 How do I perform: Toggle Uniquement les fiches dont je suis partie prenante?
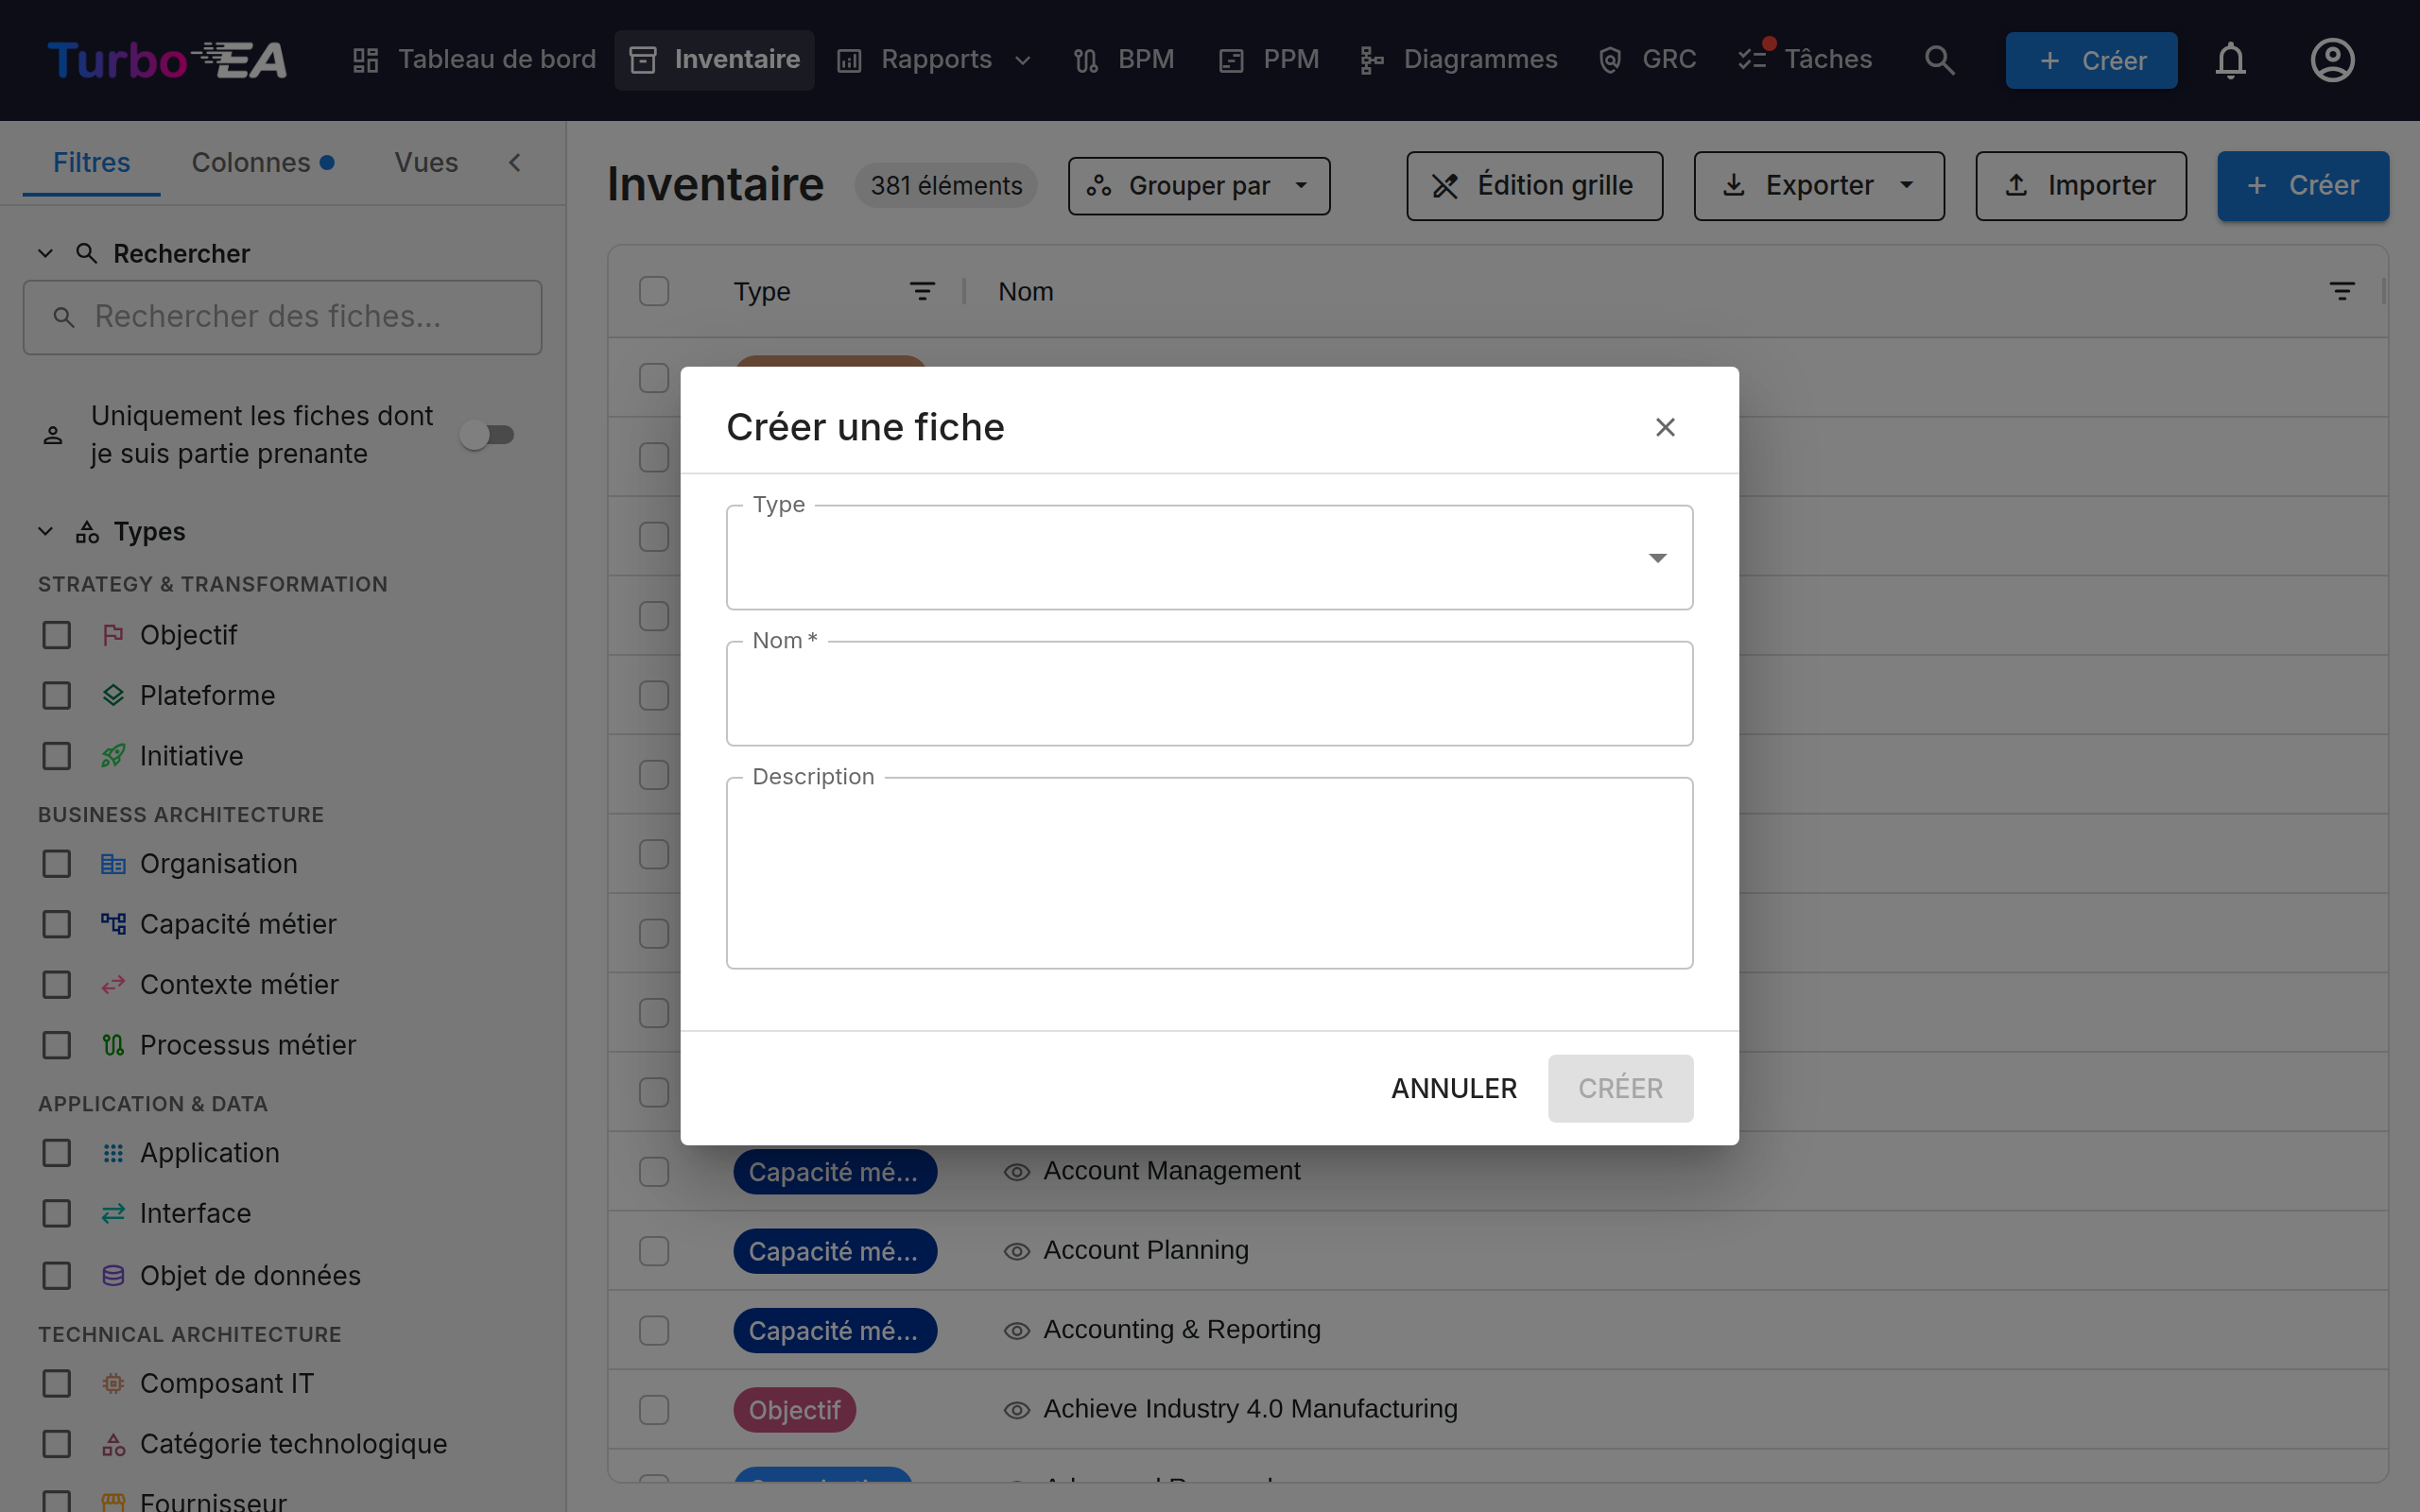click(x=487, y=435)
